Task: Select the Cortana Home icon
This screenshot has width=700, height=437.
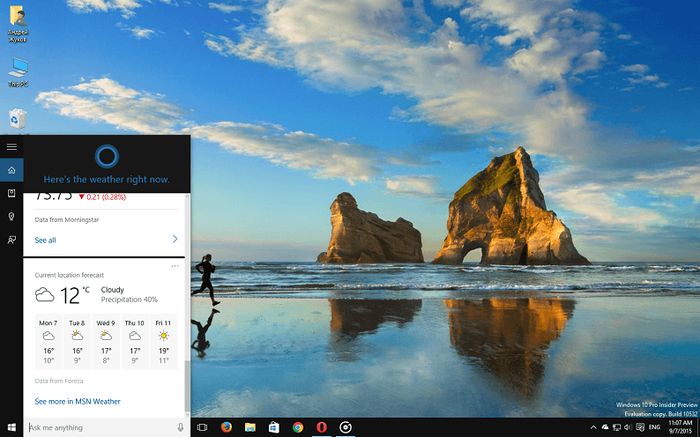Action: click(11, 169)
